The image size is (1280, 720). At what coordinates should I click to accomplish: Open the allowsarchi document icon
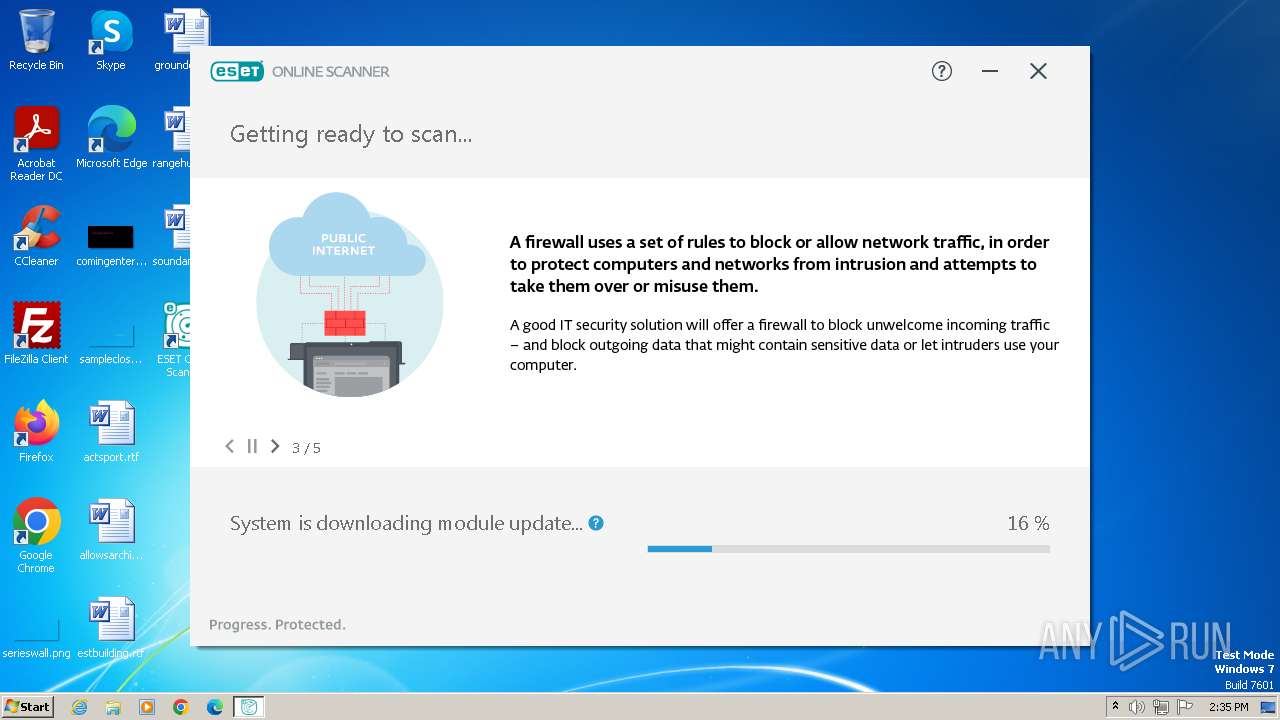(111, 530)
